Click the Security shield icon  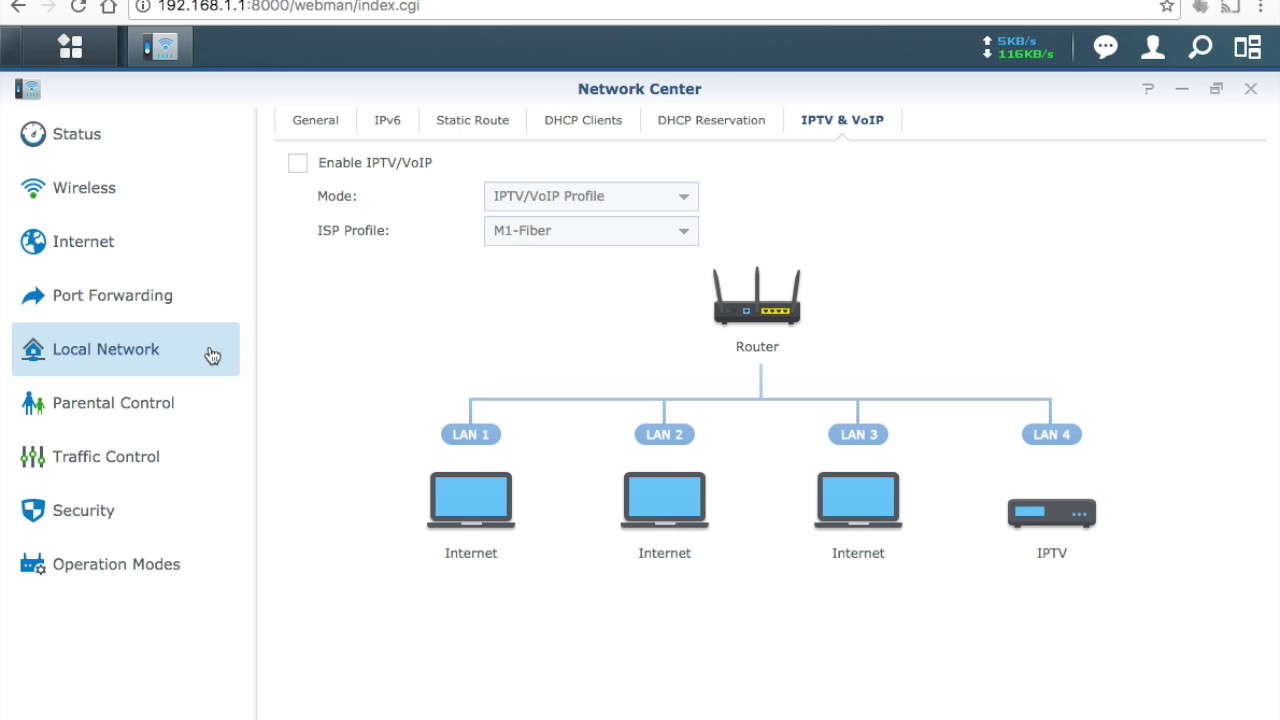(33, 510)
